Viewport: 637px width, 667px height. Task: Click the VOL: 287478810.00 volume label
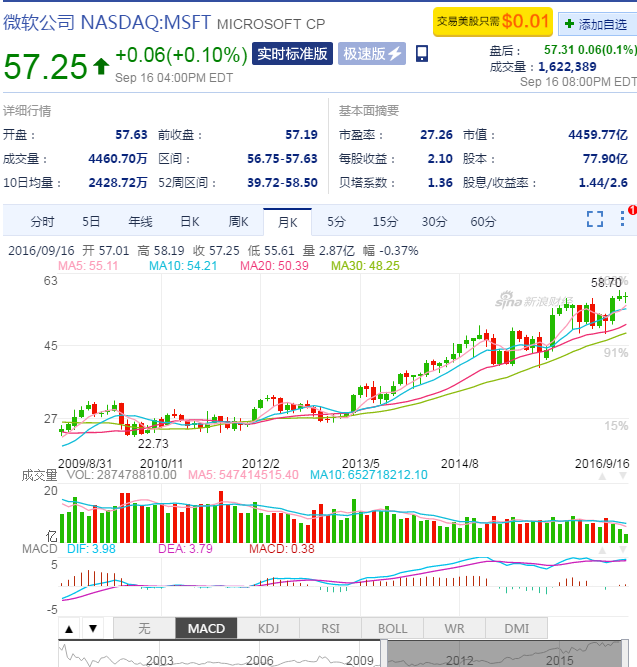click(x=122, y=475)
